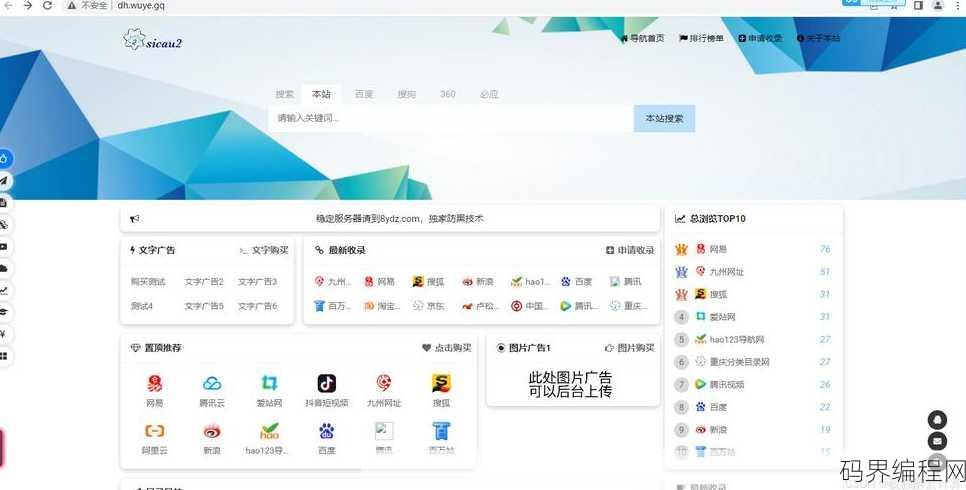Click the graduation cap icon in left sidebar
This screenshot has height=490, width=966.
[4, 312]
